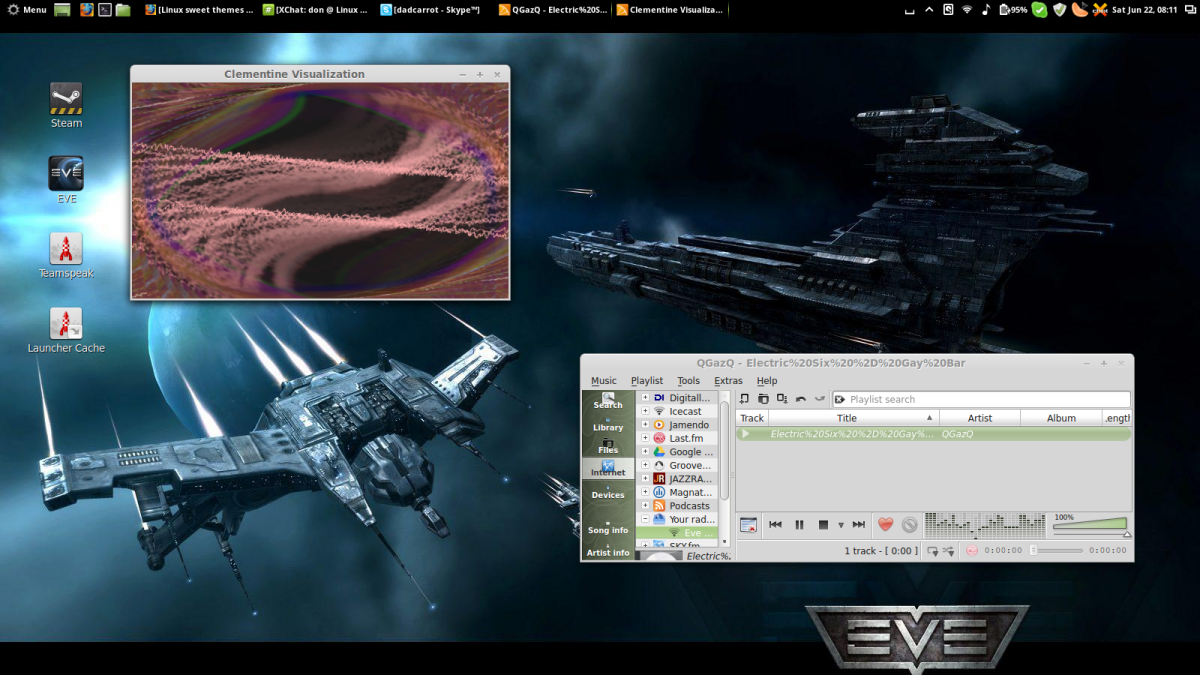1200x675 pixels.
Task: Expand the Digitally Imported tree node
Action: pos(645,398)
